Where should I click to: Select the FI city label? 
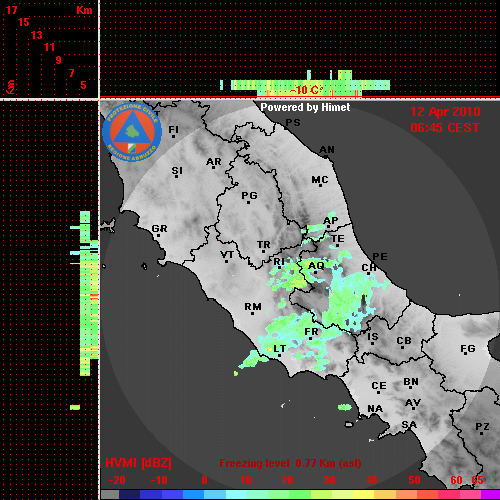tap(174, 129)
